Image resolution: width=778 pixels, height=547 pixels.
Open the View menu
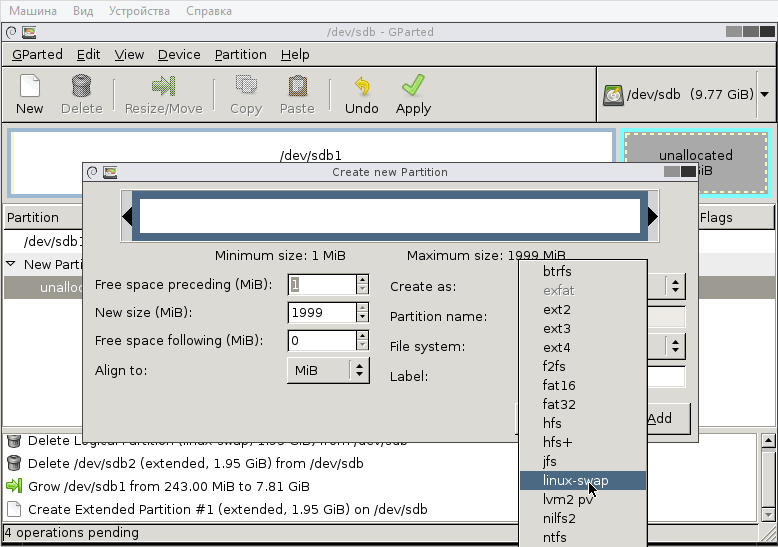129,55
